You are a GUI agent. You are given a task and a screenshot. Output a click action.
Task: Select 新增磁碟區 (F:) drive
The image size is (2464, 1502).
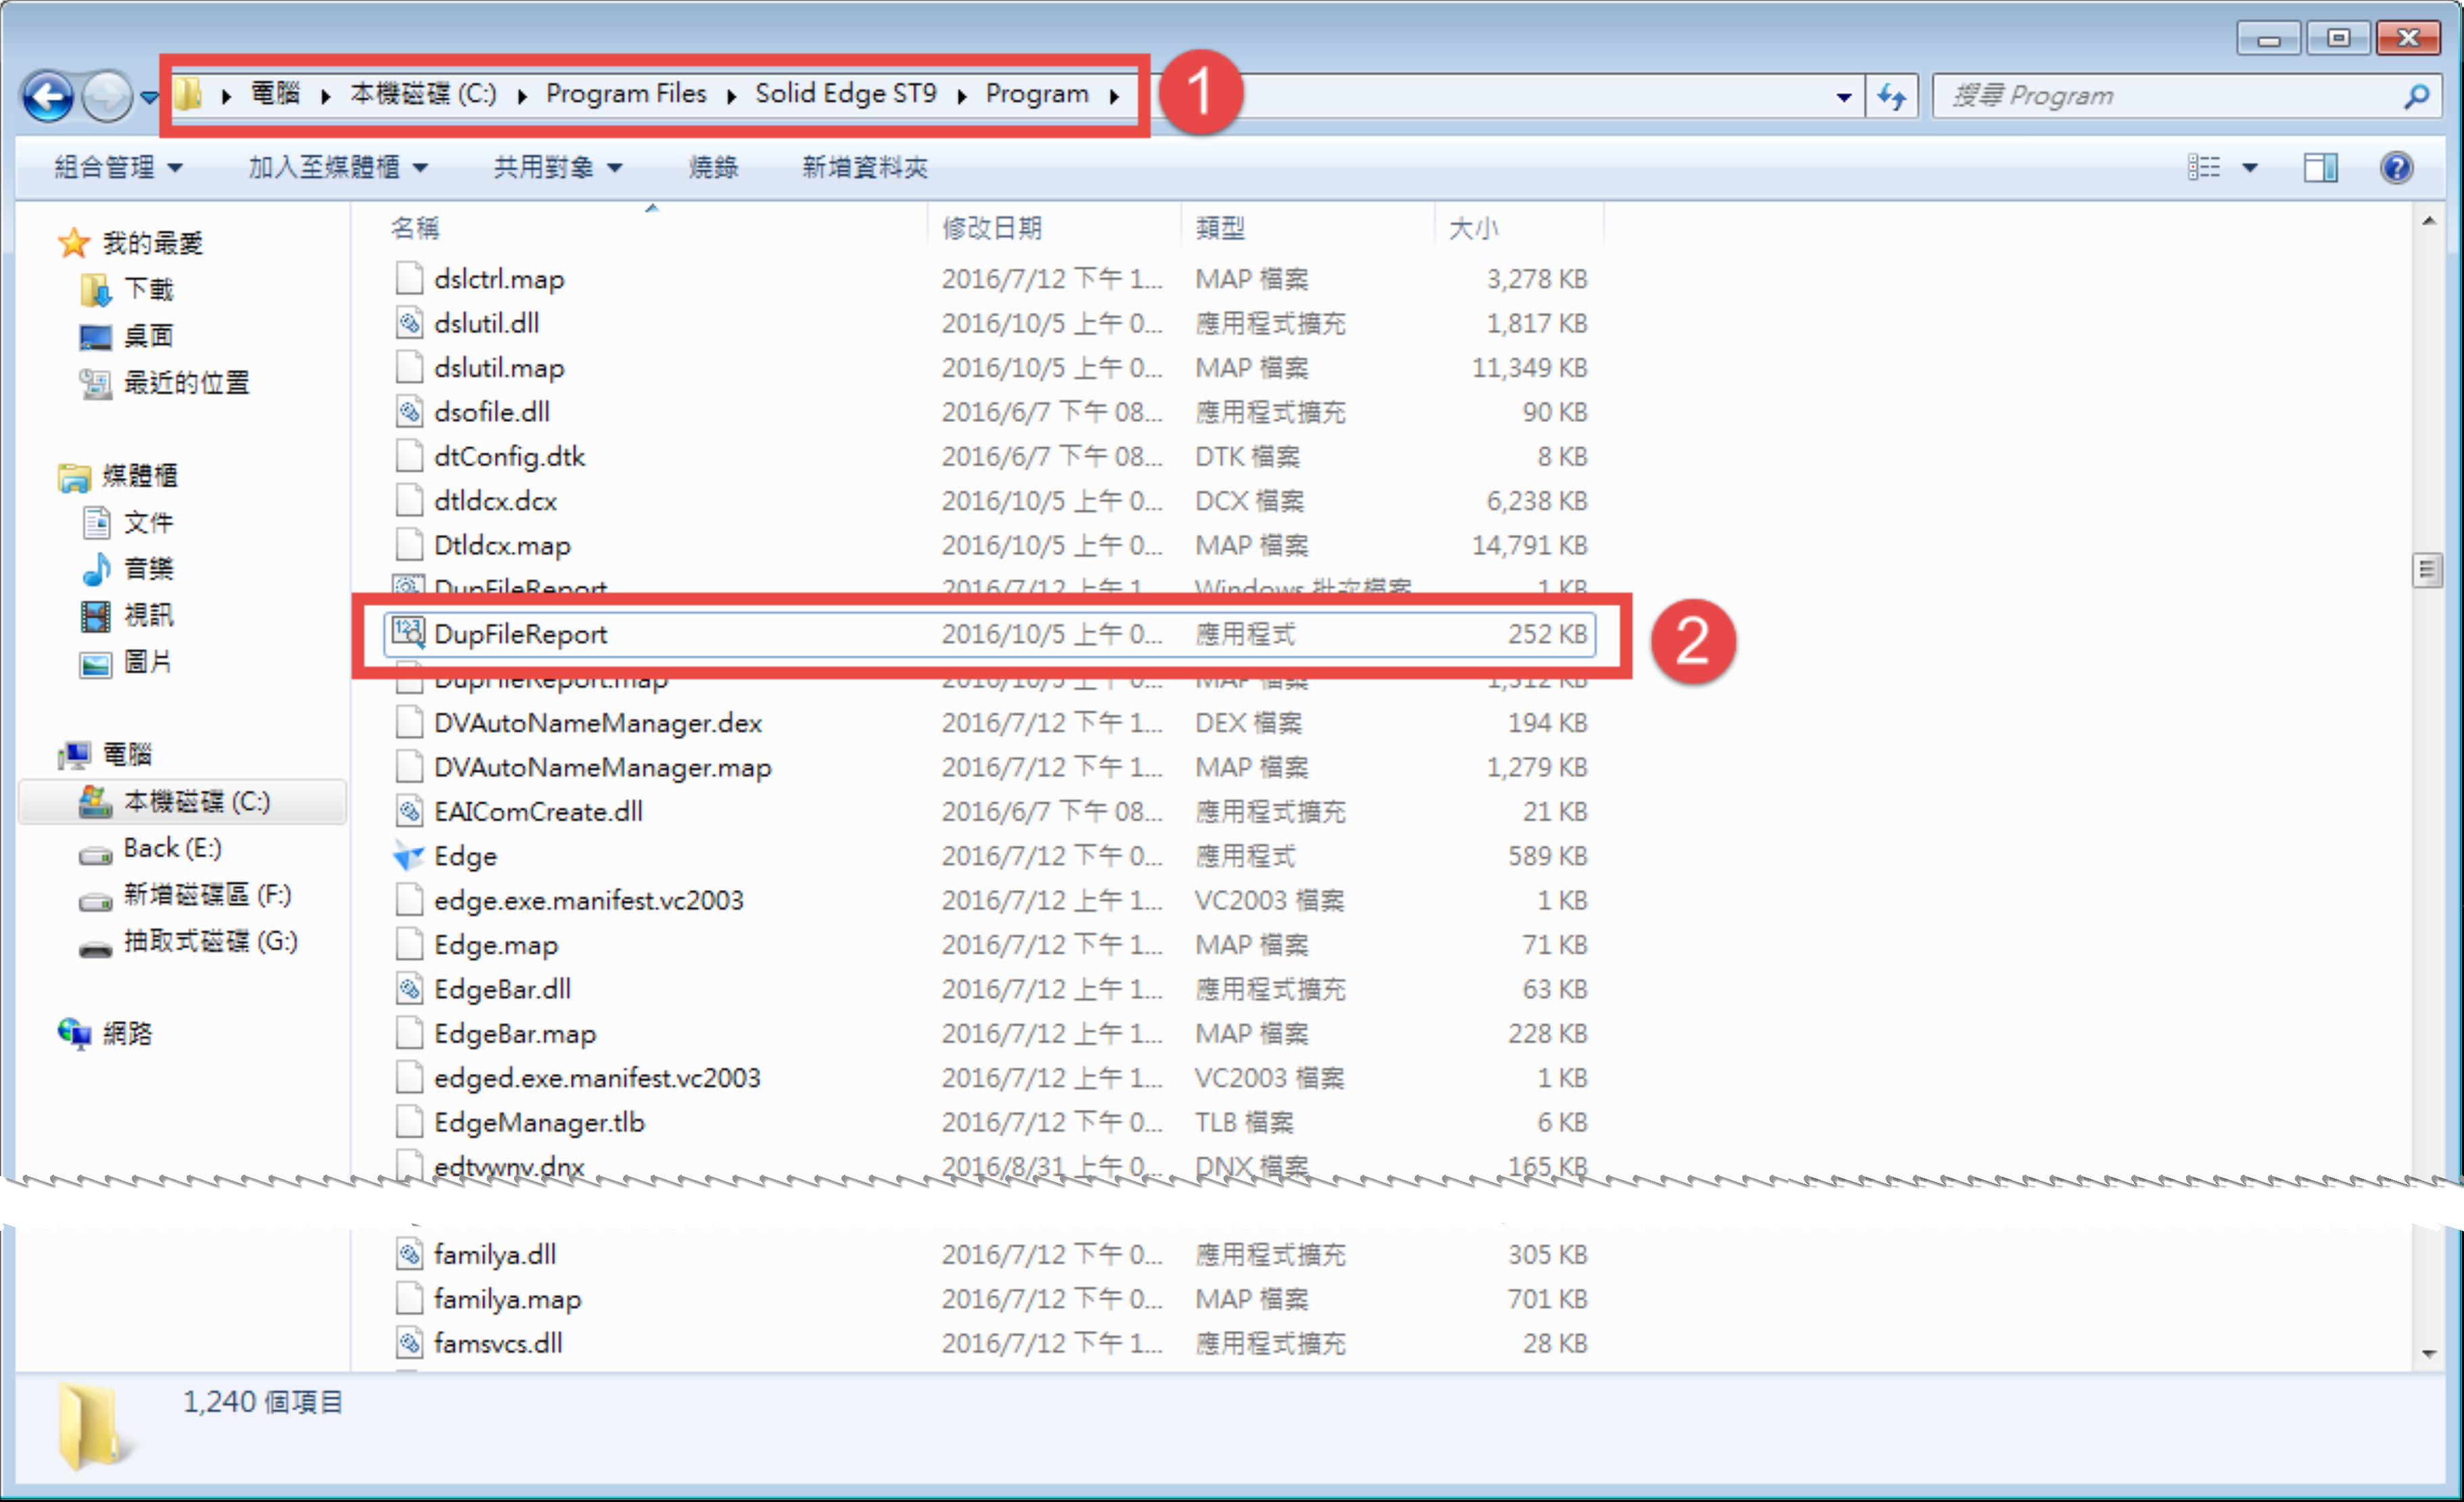point(207,894)
